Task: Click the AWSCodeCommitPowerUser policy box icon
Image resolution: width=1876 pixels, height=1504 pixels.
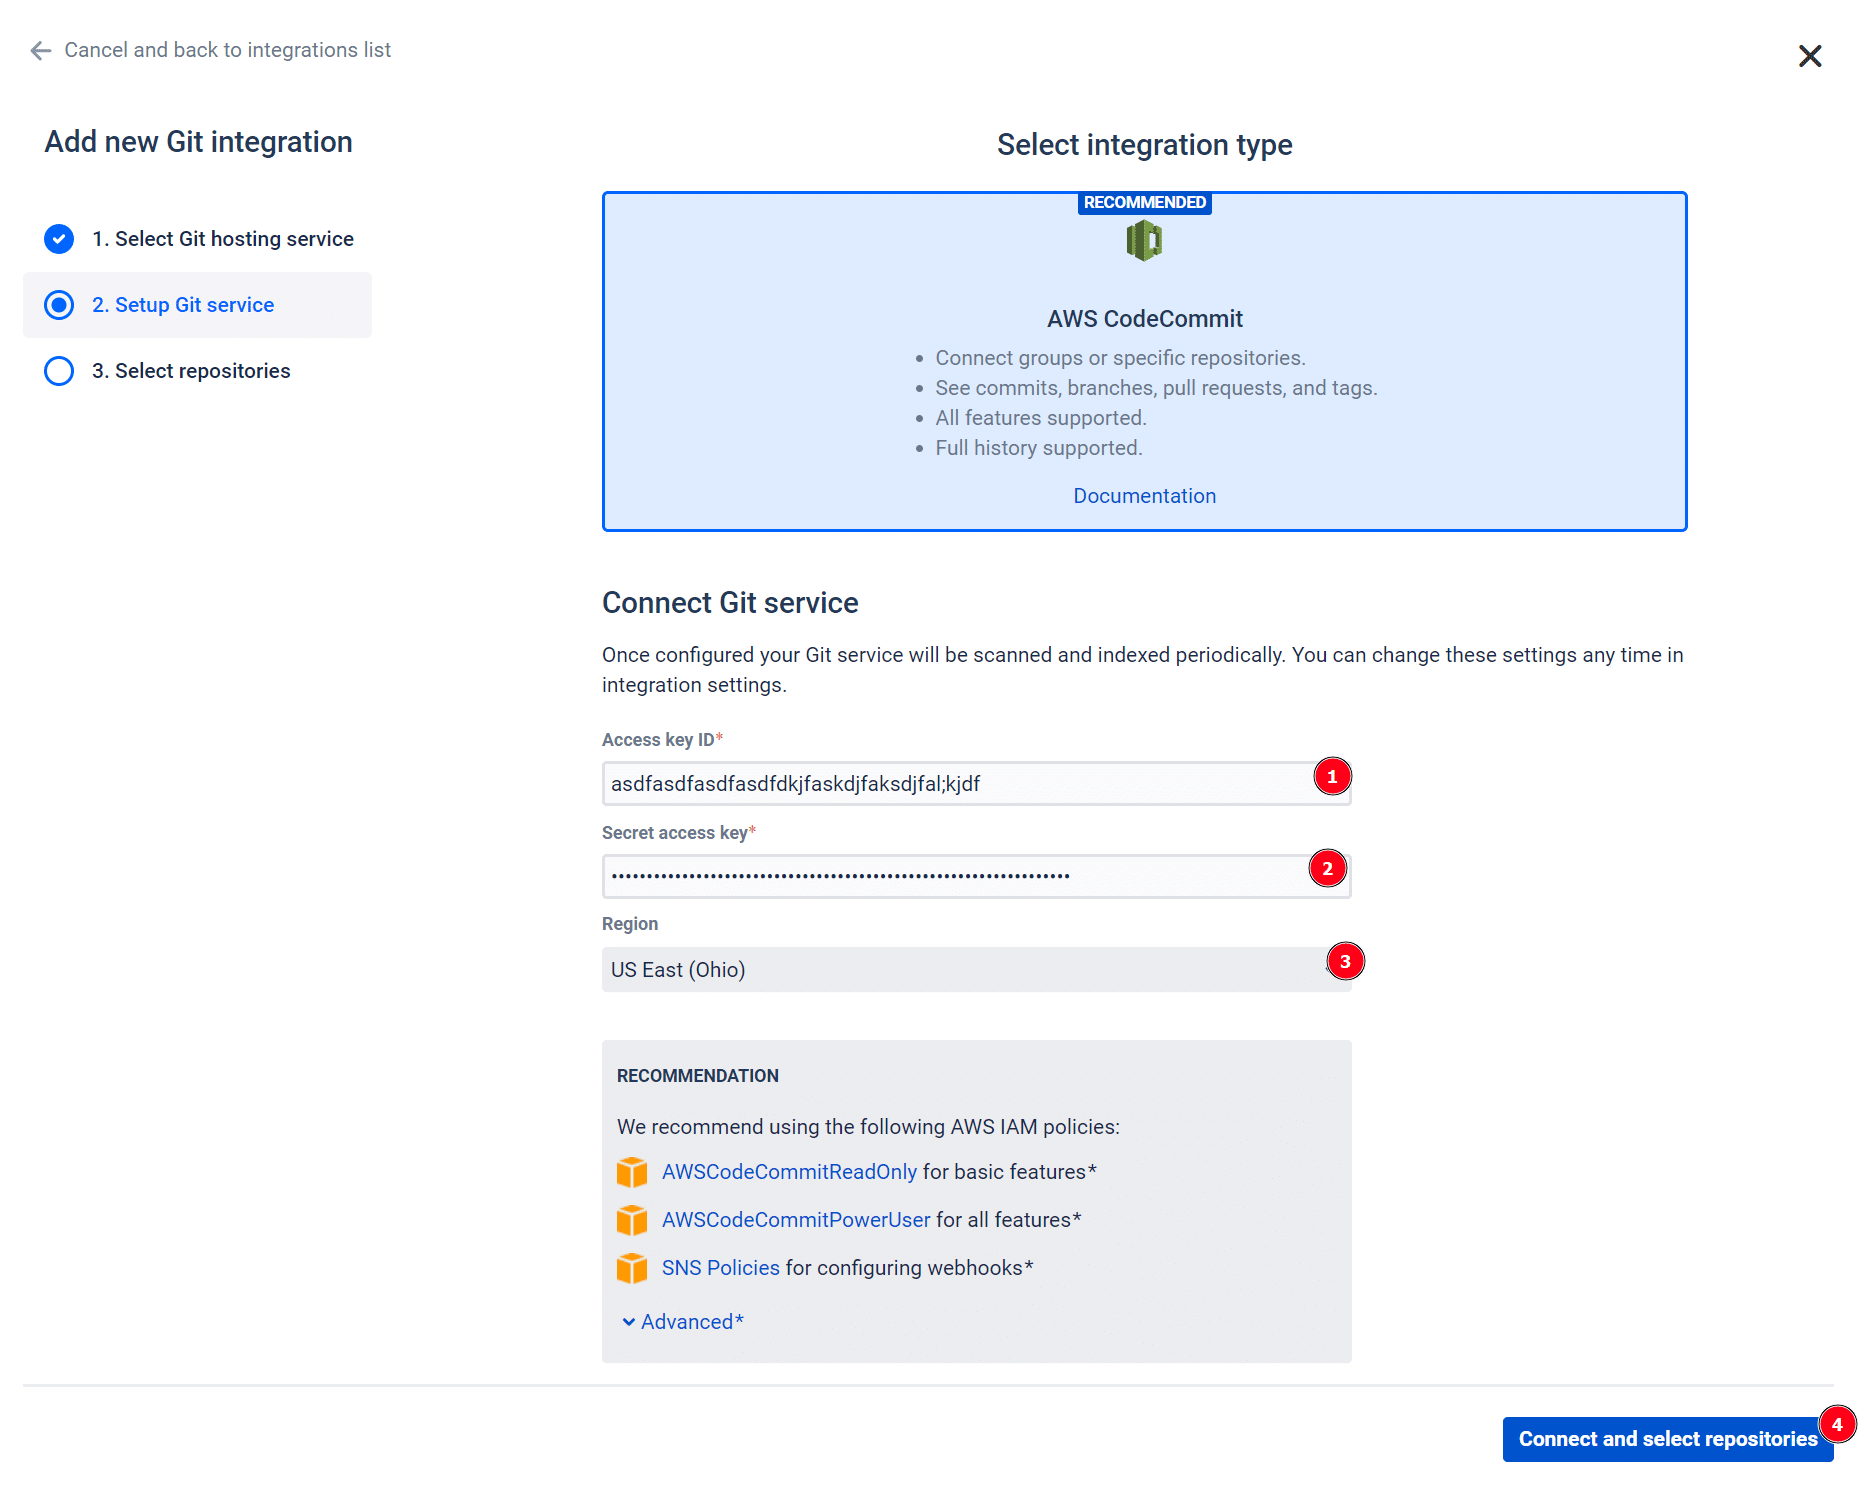Action: click(x=632, y=1220)
